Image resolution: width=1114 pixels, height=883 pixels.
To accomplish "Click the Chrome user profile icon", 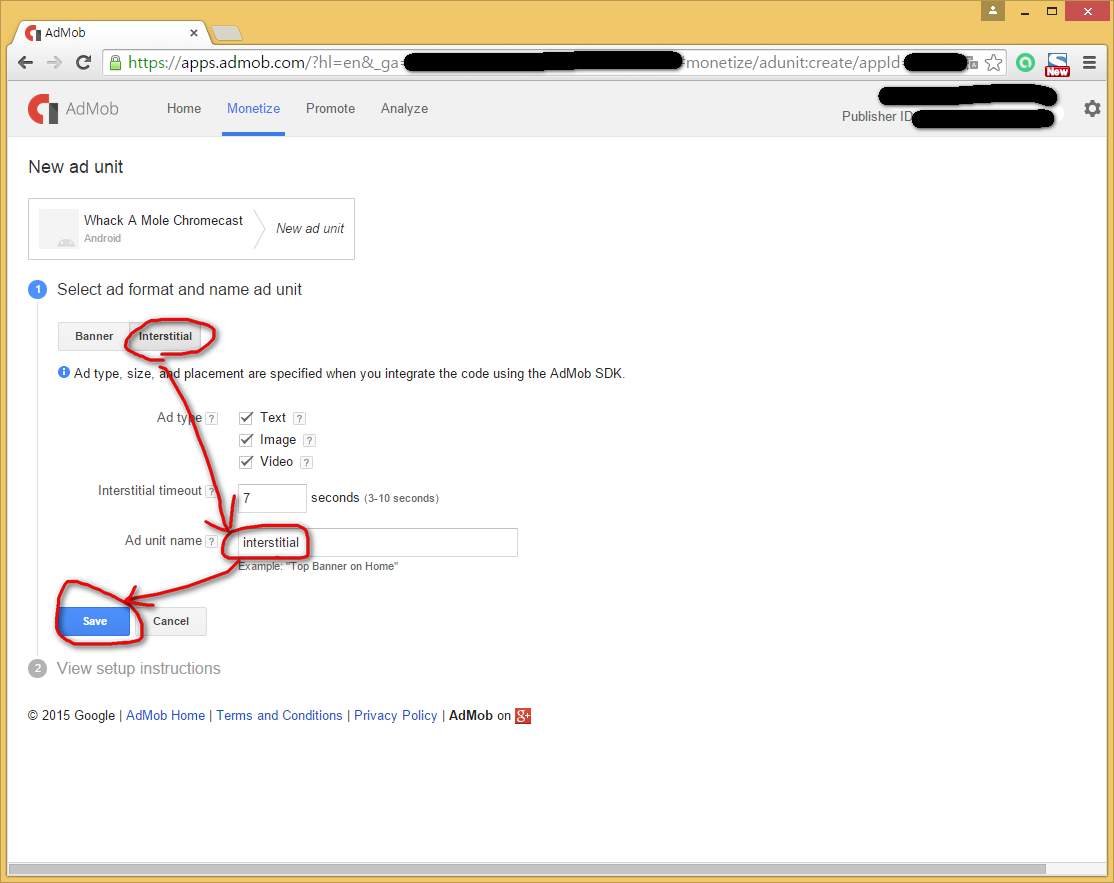I will click(993, 11).
